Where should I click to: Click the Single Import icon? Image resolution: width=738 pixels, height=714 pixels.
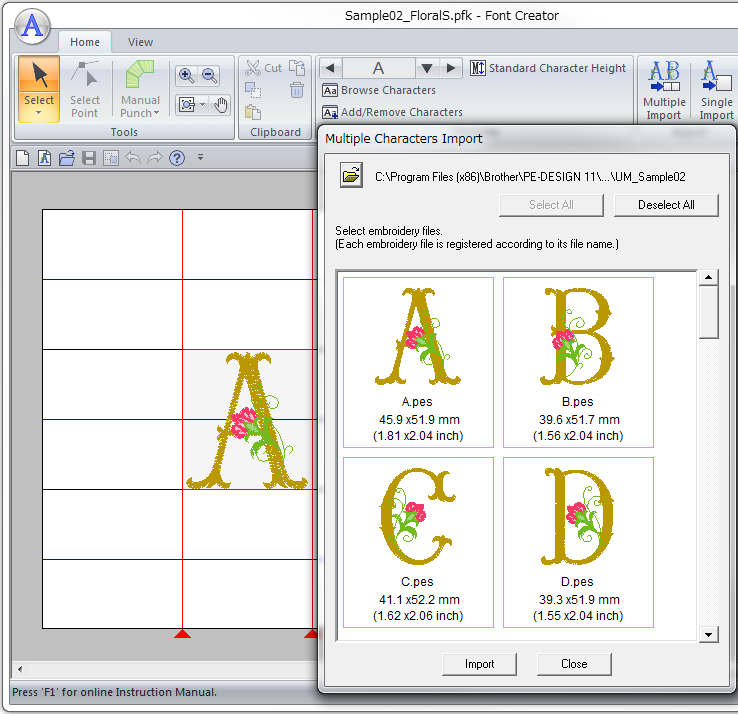pyautogui.click(x=716, y=80)
